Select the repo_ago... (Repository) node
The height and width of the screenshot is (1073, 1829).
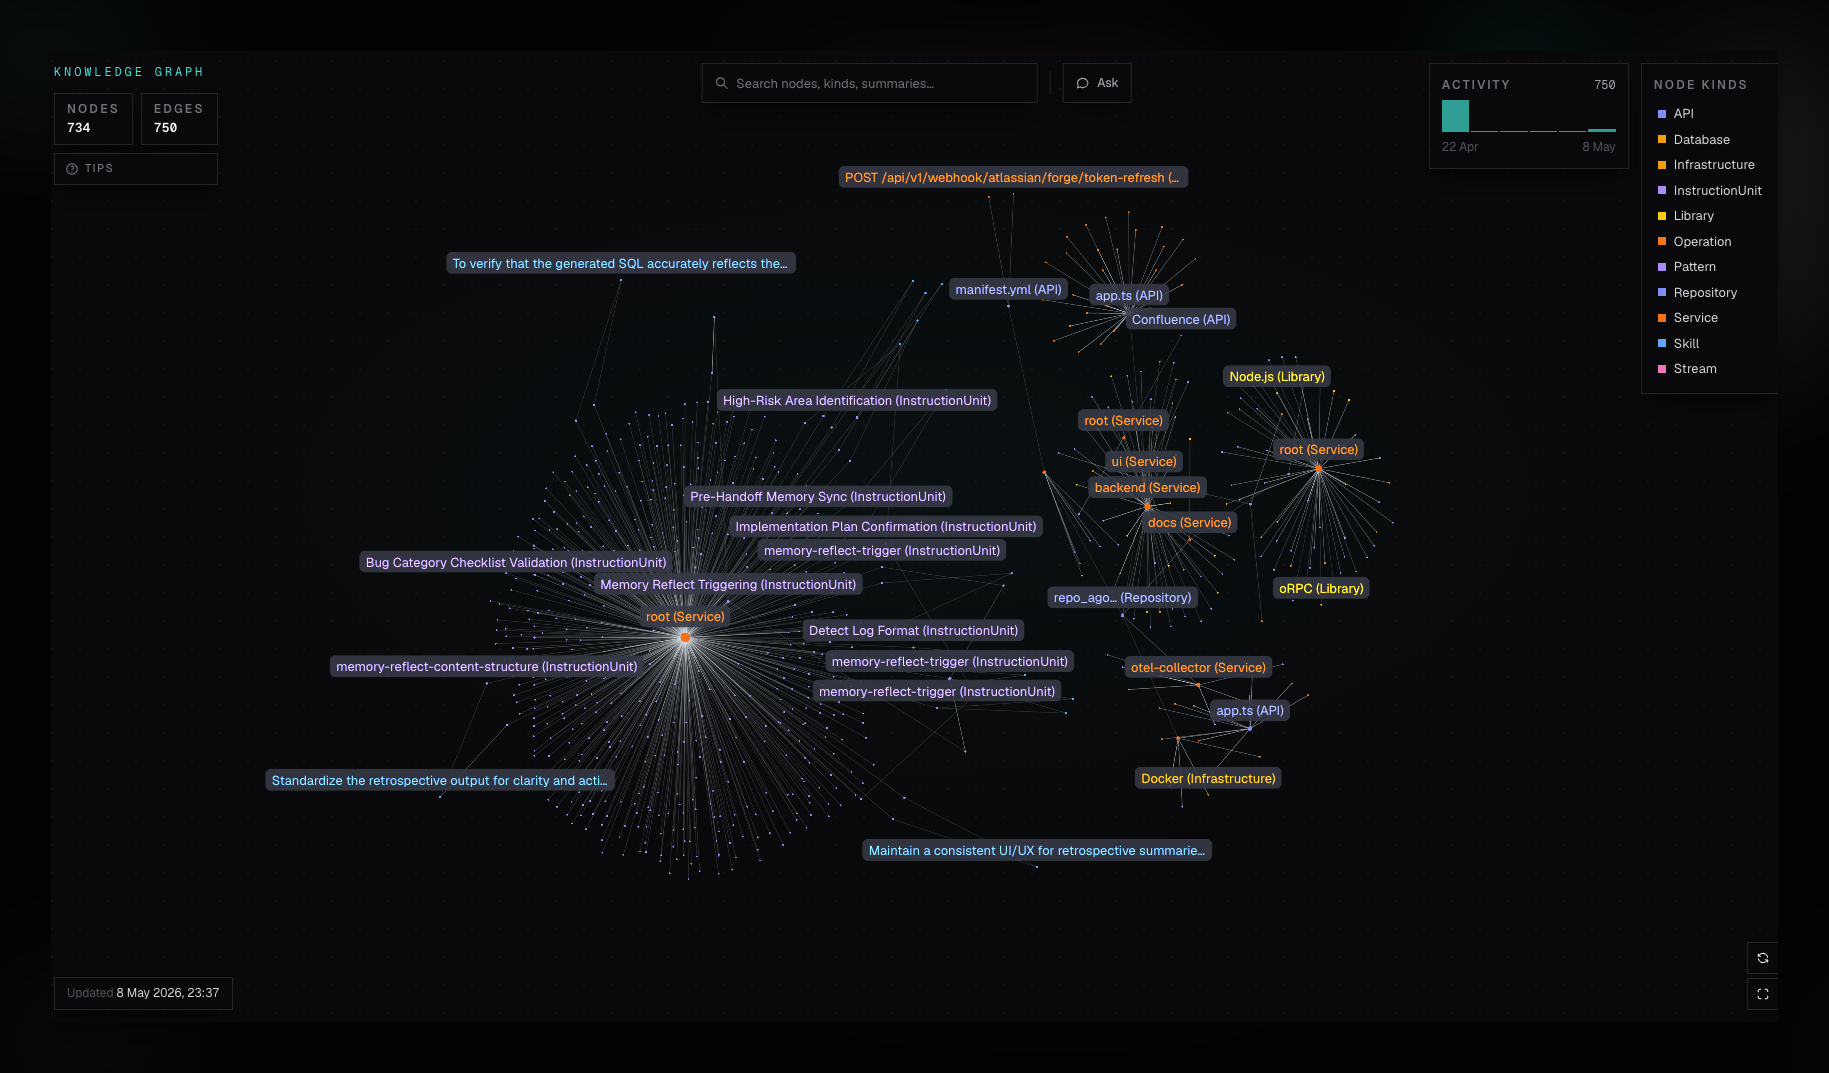tap(1122, 598)
